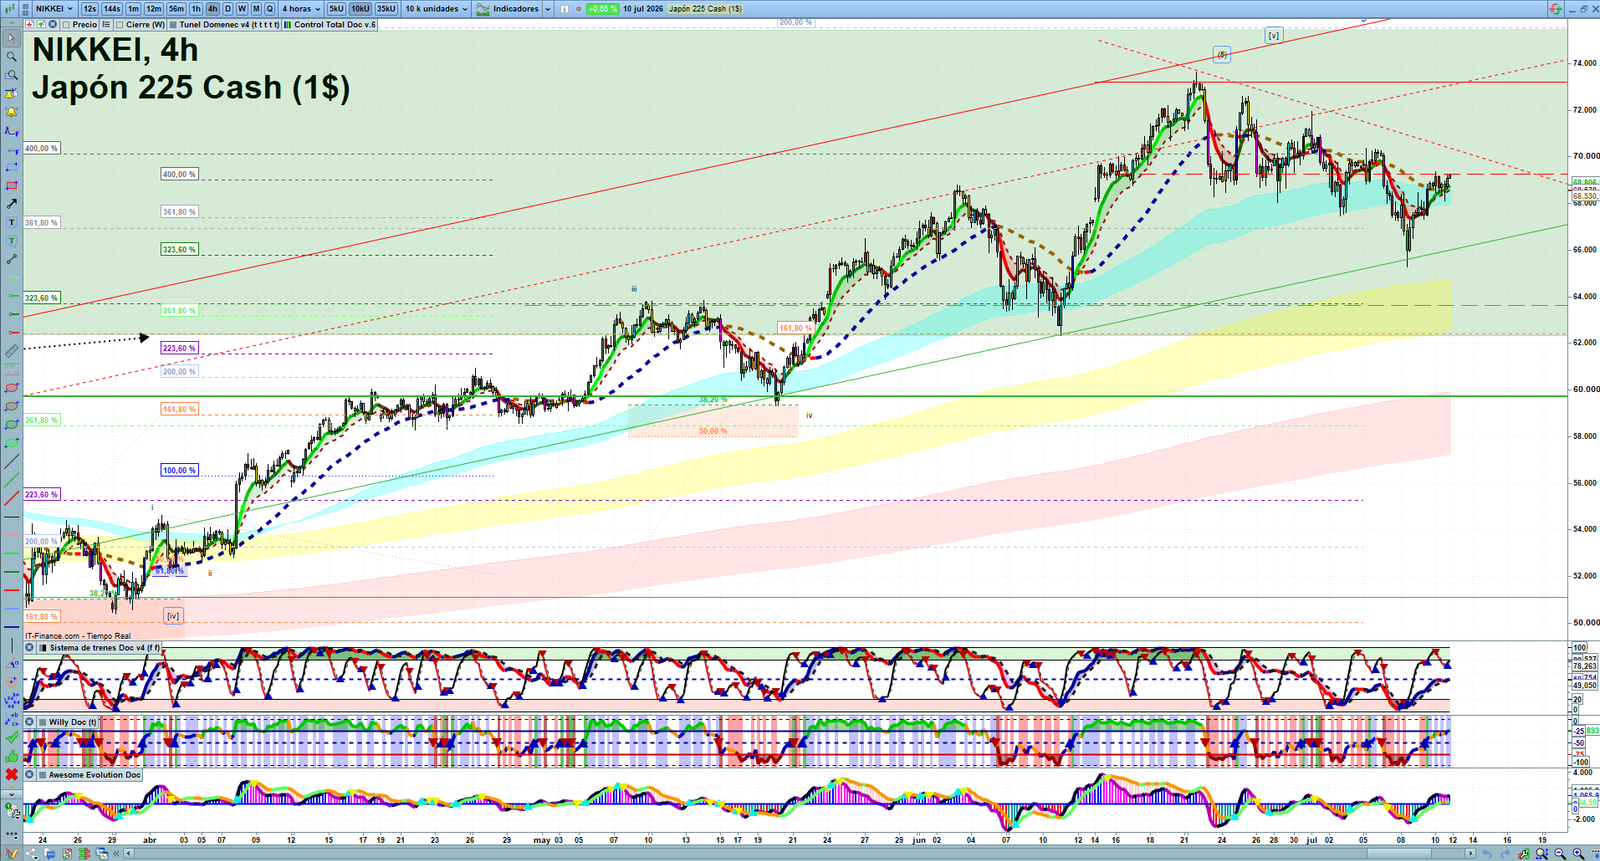Switch to the 144s timeframe
Screen dimensions: 1600x861
(112, 9)
